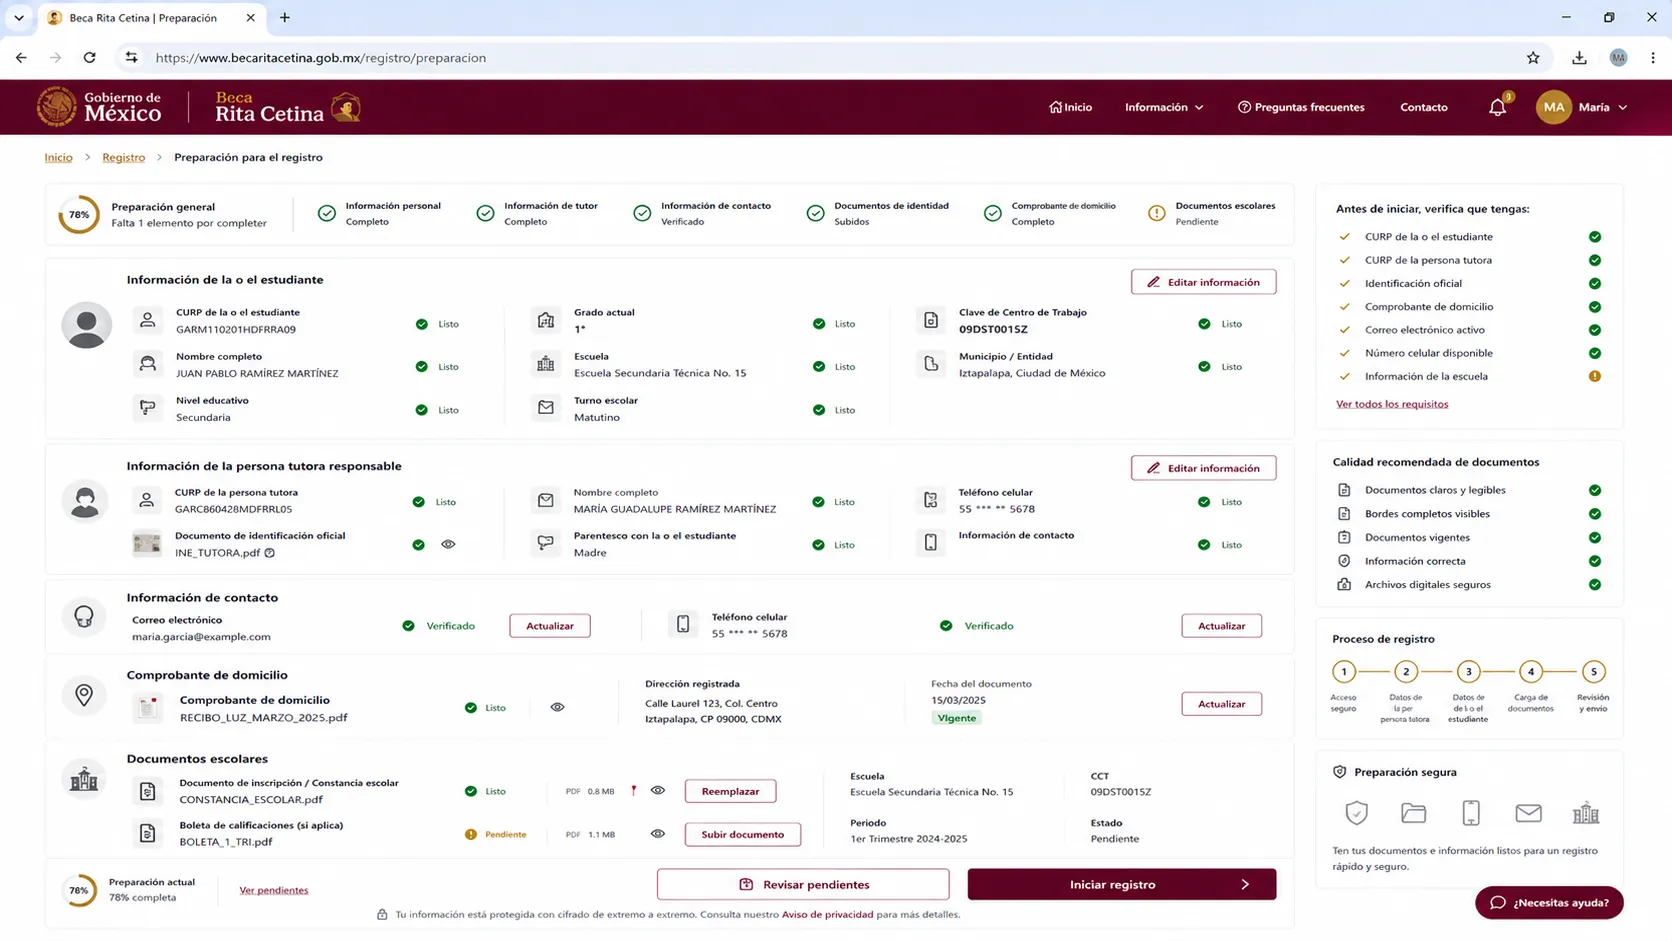Edit the tutor information

tap(1203, 468)
